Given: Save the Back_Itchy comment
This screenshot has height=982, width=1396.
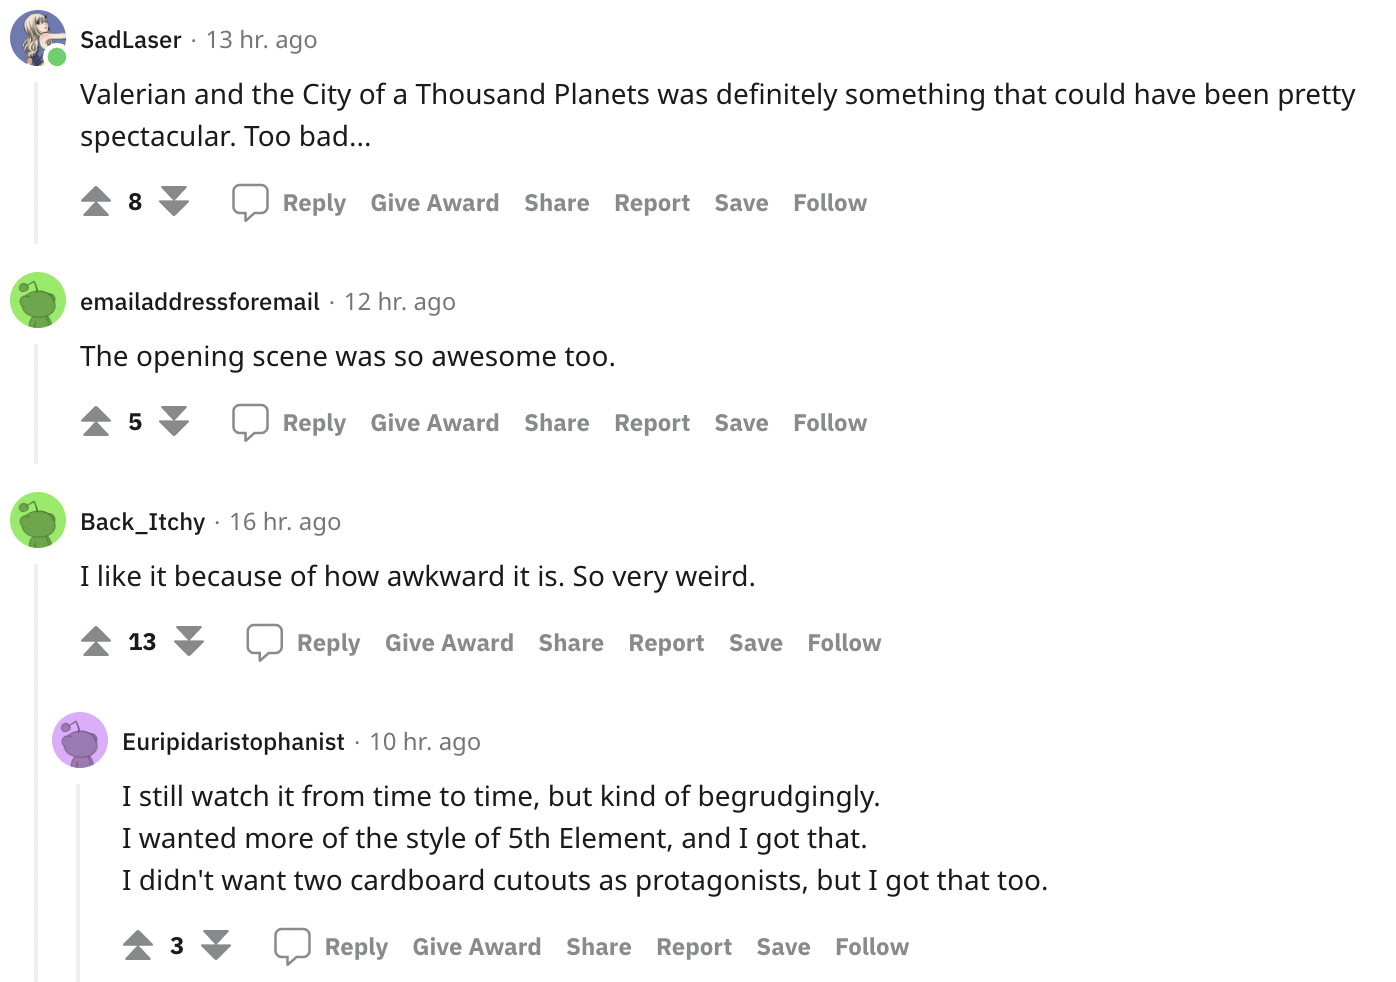Looking at the screenshot, I should point(756,643).
